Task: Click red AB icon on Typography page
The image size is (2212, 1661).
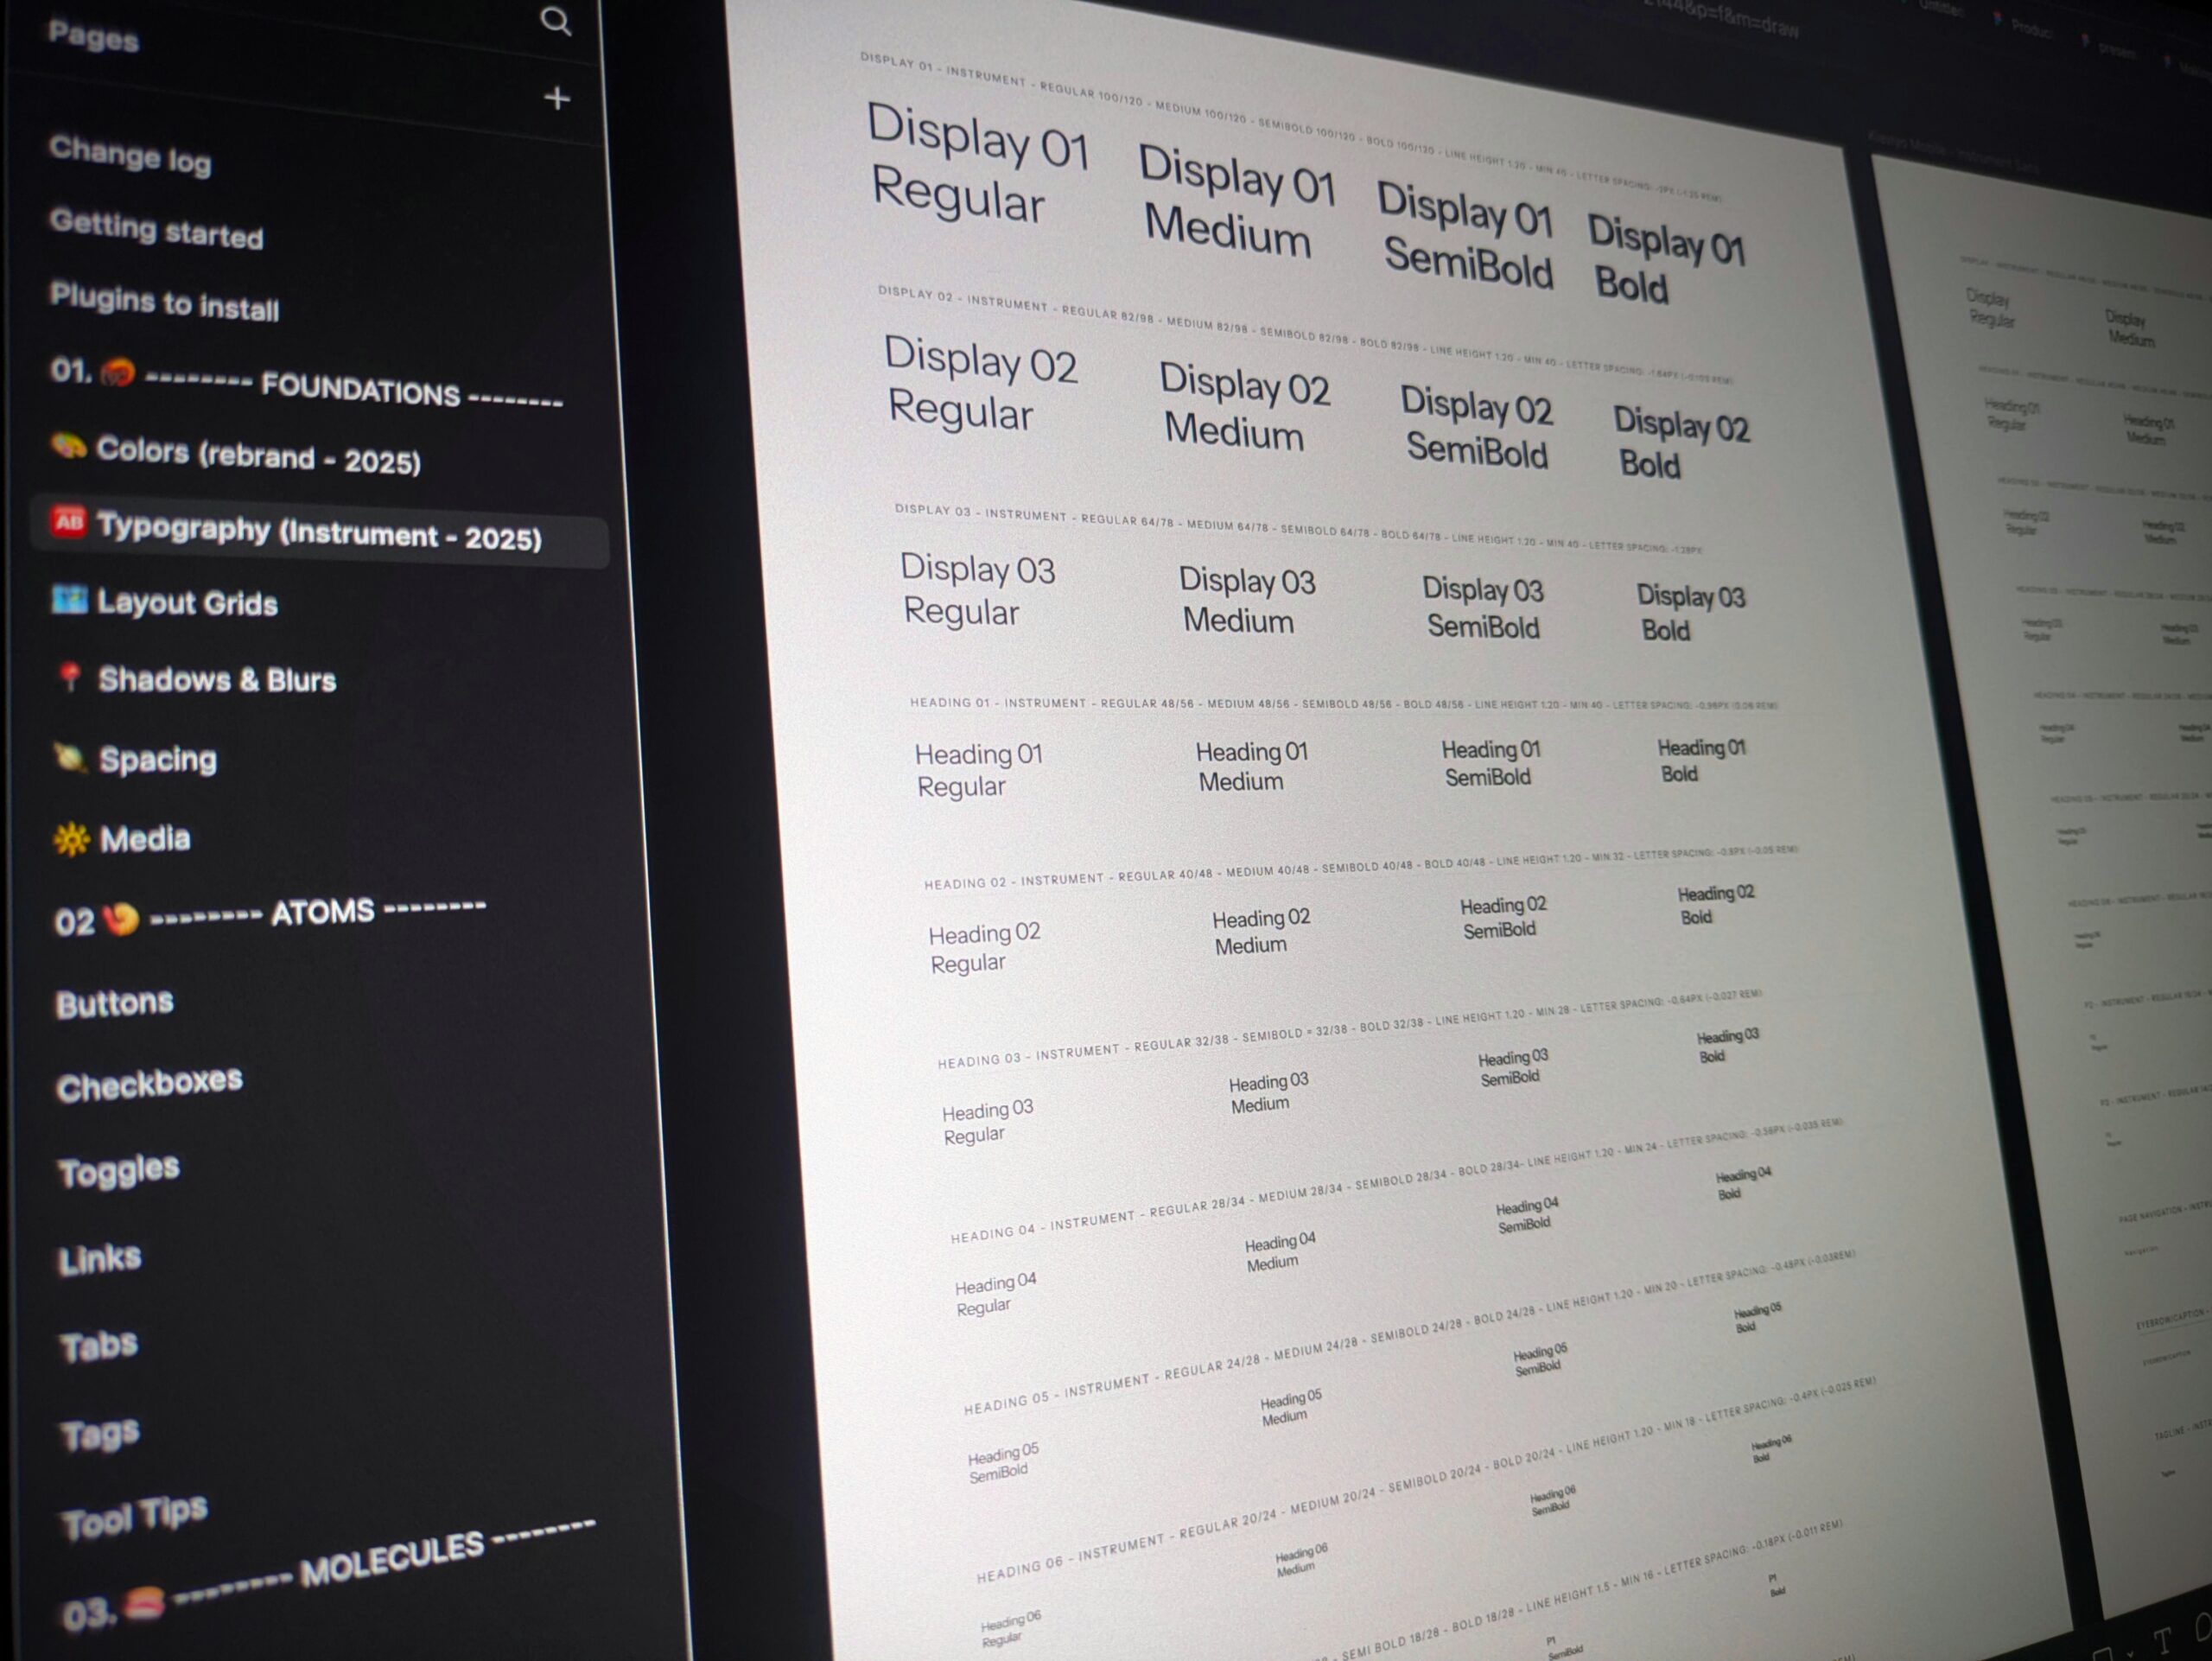Action: (x=68, y=521)
